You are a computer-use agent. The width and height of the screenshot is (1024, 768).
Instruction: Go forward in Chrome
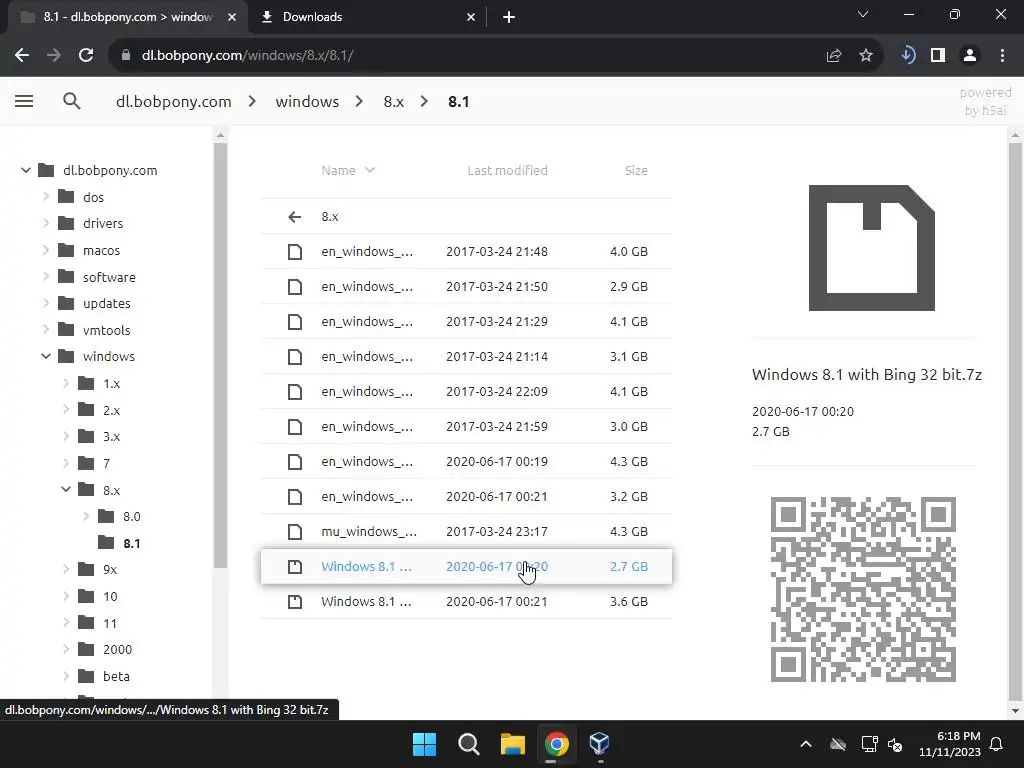pyautogui.click(x=54, y=56)
